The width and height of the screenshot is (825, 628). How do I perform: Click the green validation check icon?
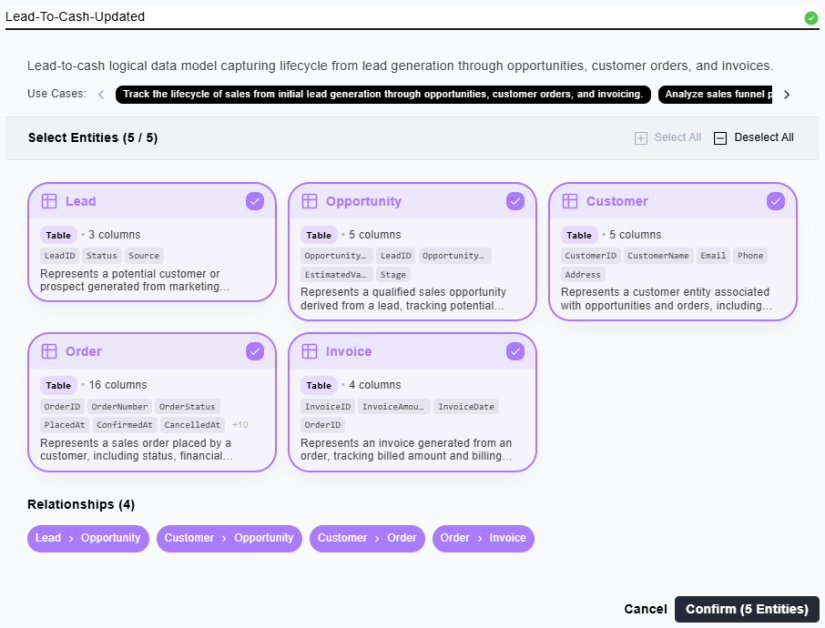[x=811, y=18]
